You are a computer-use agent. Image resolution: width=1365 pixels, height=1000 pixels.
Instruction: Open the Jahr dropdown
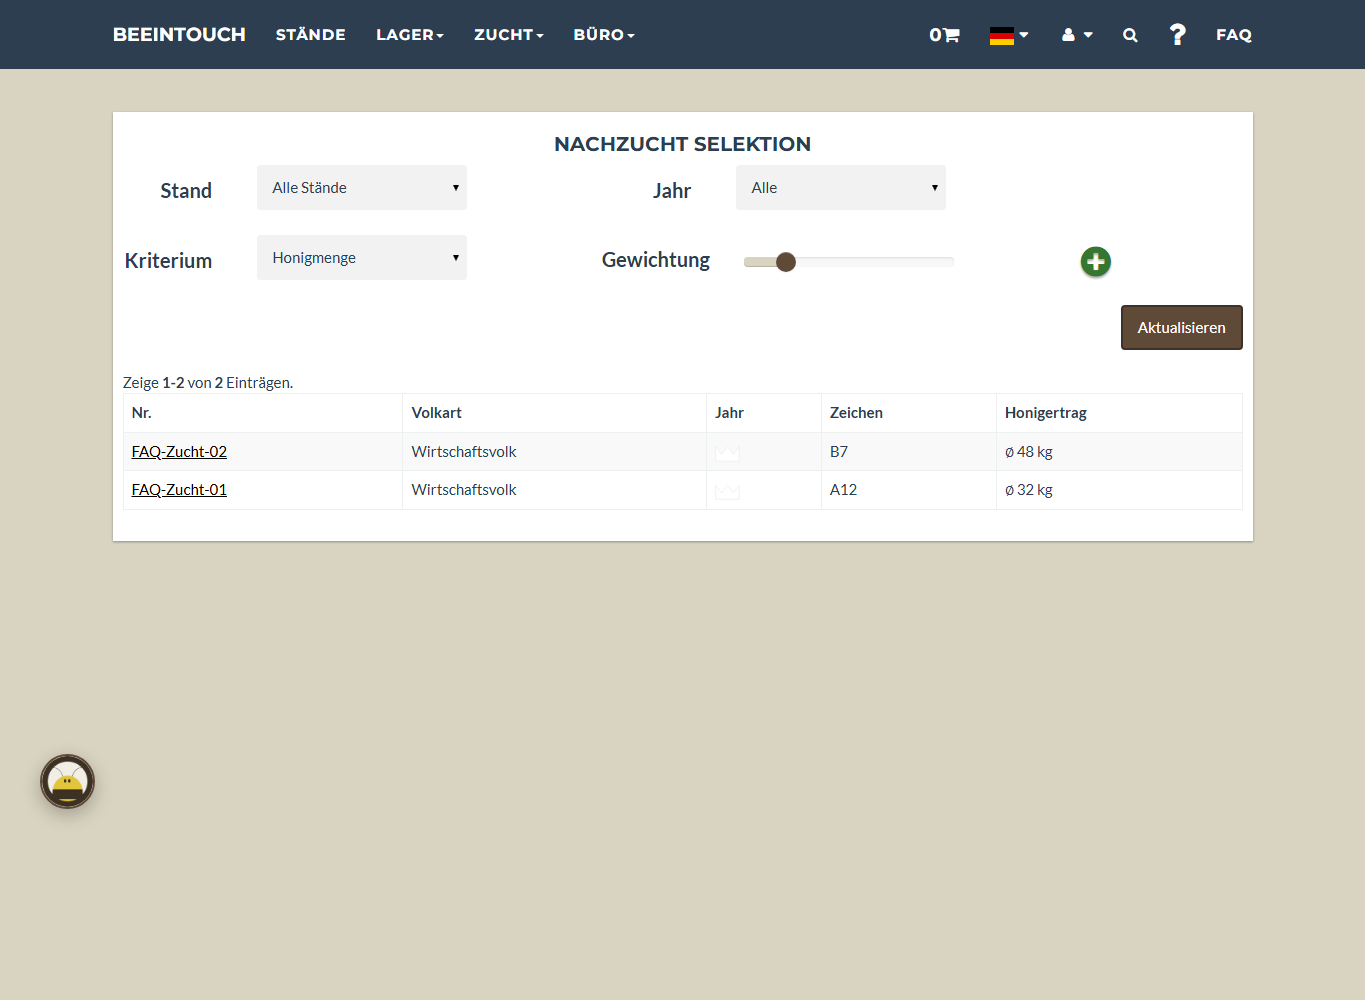tap(841, 188)
